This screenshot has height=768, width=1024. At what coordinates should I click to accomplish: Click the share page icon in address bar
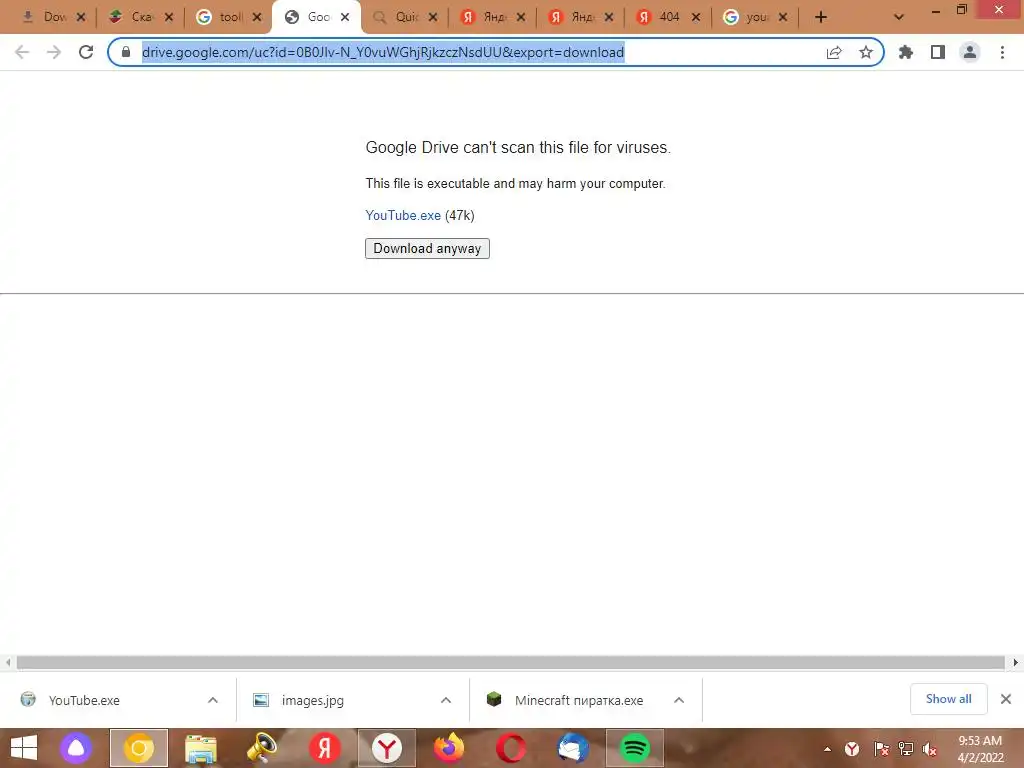[834, 52]
